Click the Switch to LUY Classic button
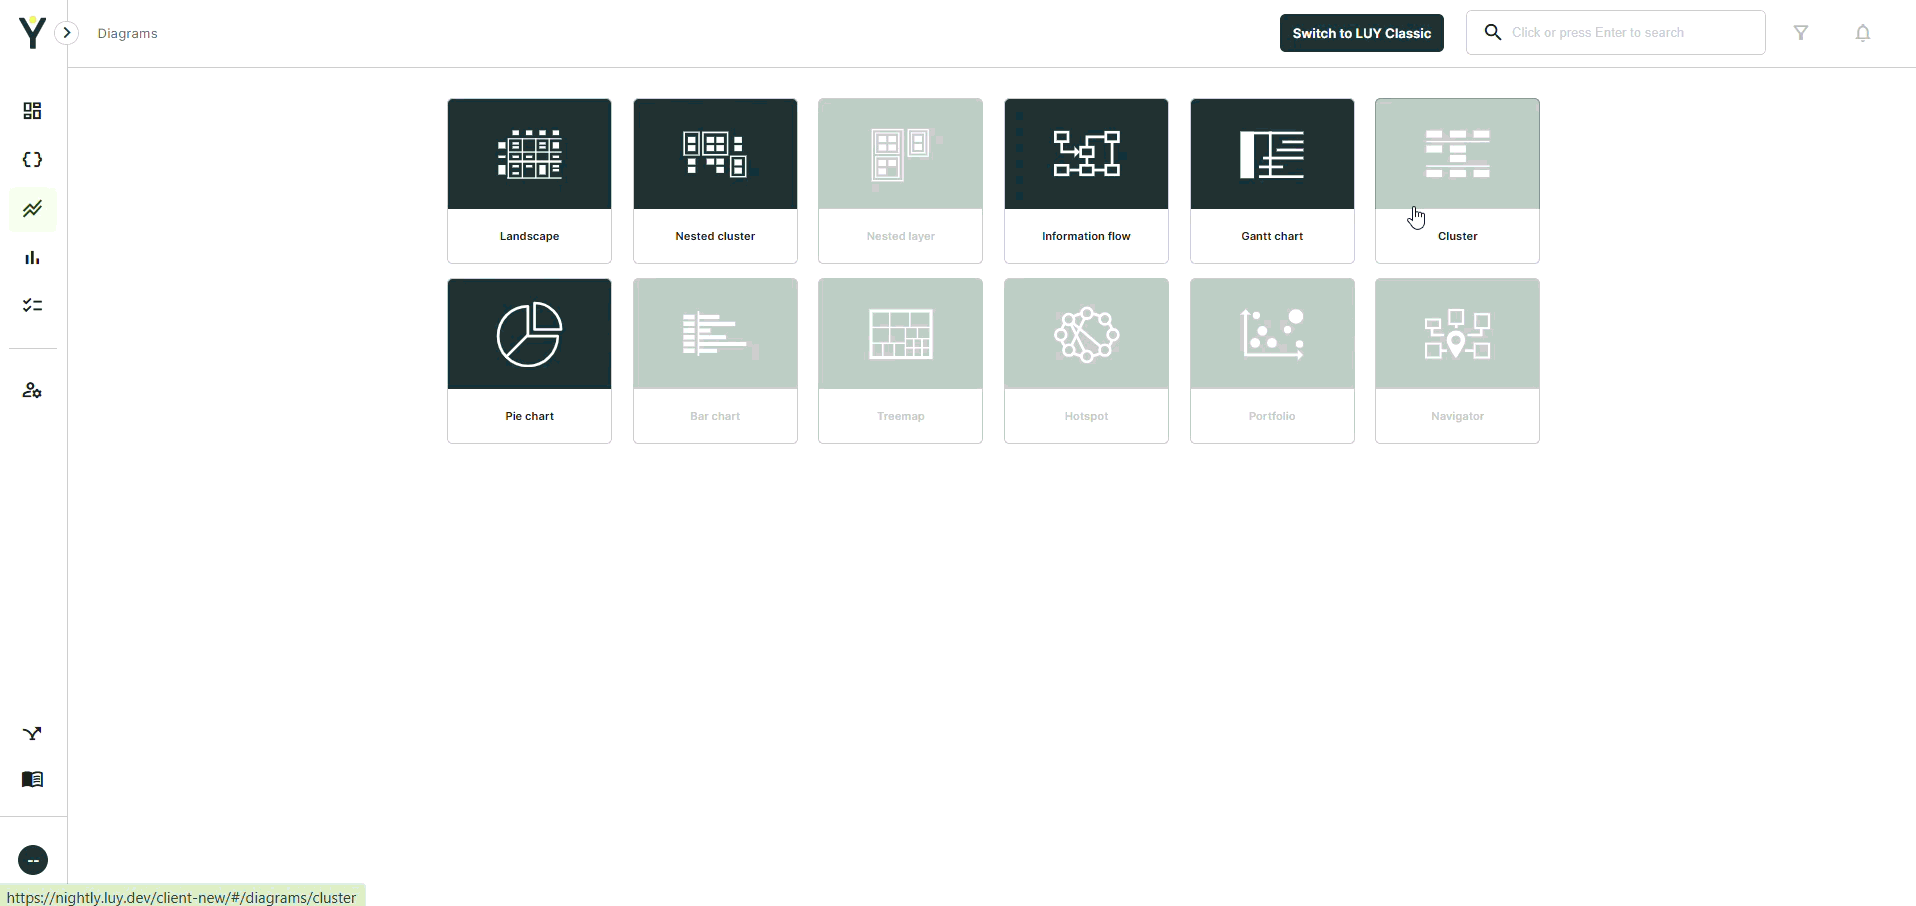 pyautogui.click(x=1361, y=33)
